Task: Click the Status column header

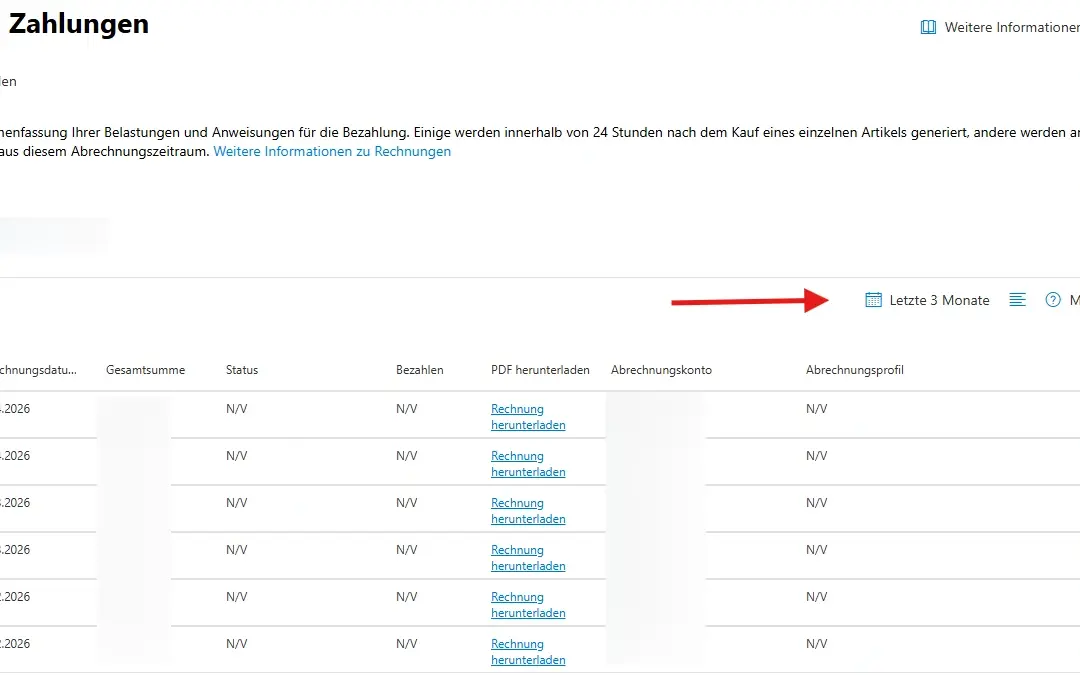Action: [242, 369]
